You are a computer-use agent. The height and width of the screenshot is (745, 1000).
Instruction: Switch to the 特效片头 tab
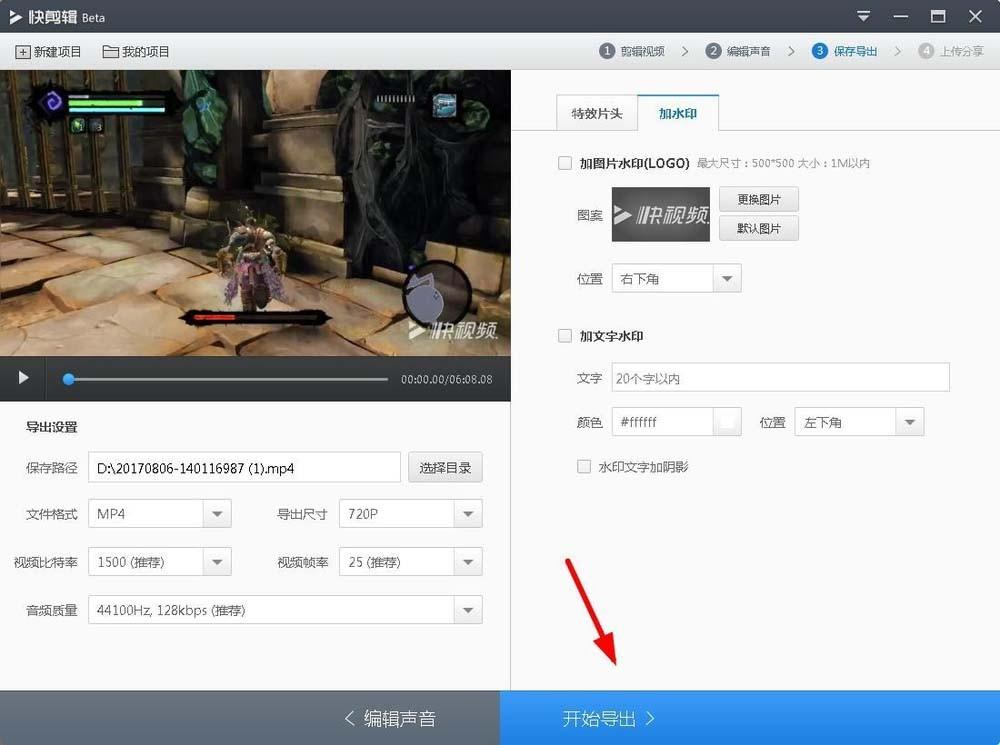point(597,113)
